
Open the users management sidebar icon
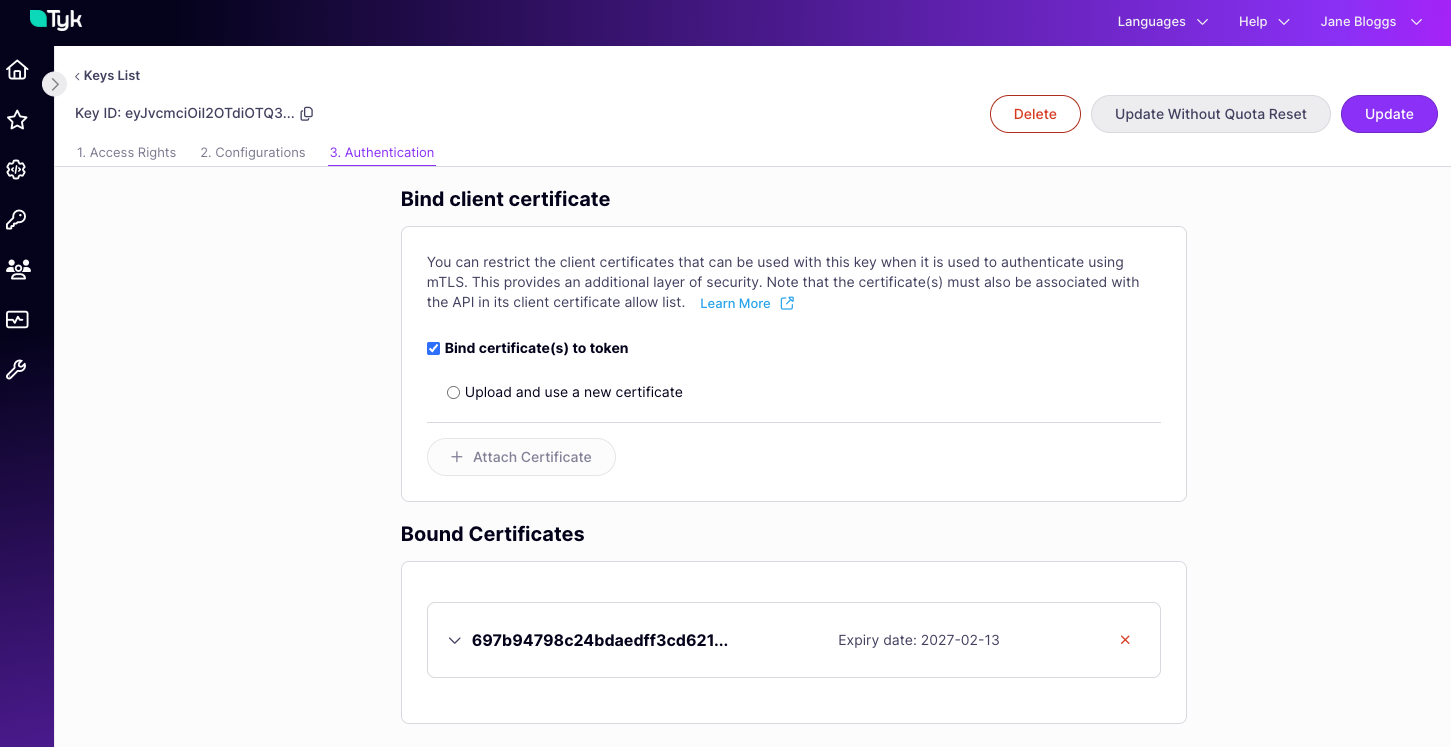[x=16, y=270]
